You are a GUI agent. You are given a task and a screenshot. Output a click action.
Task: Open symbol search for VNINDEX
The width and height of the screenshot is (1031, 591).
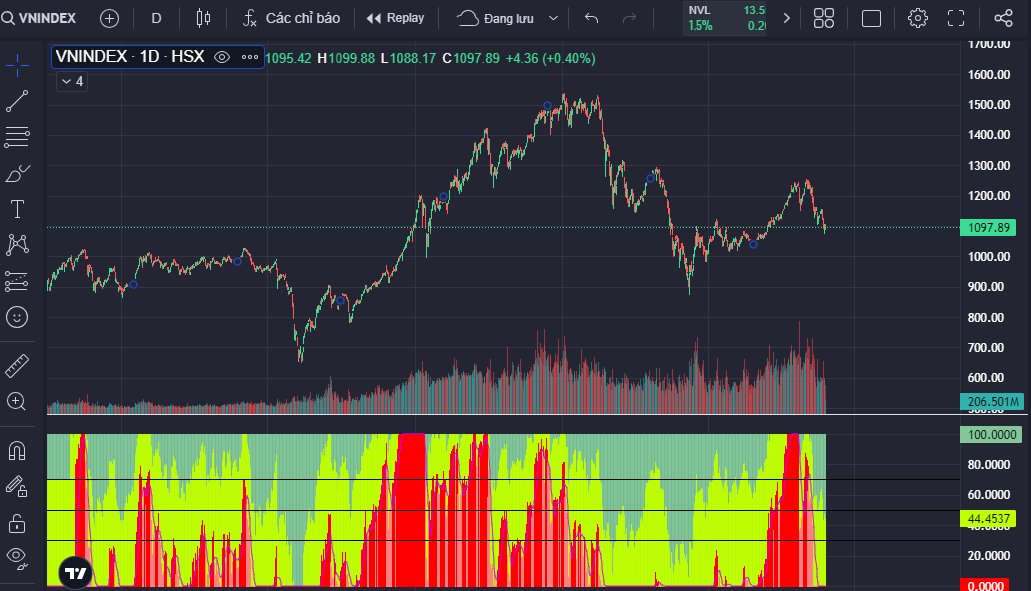39,18
